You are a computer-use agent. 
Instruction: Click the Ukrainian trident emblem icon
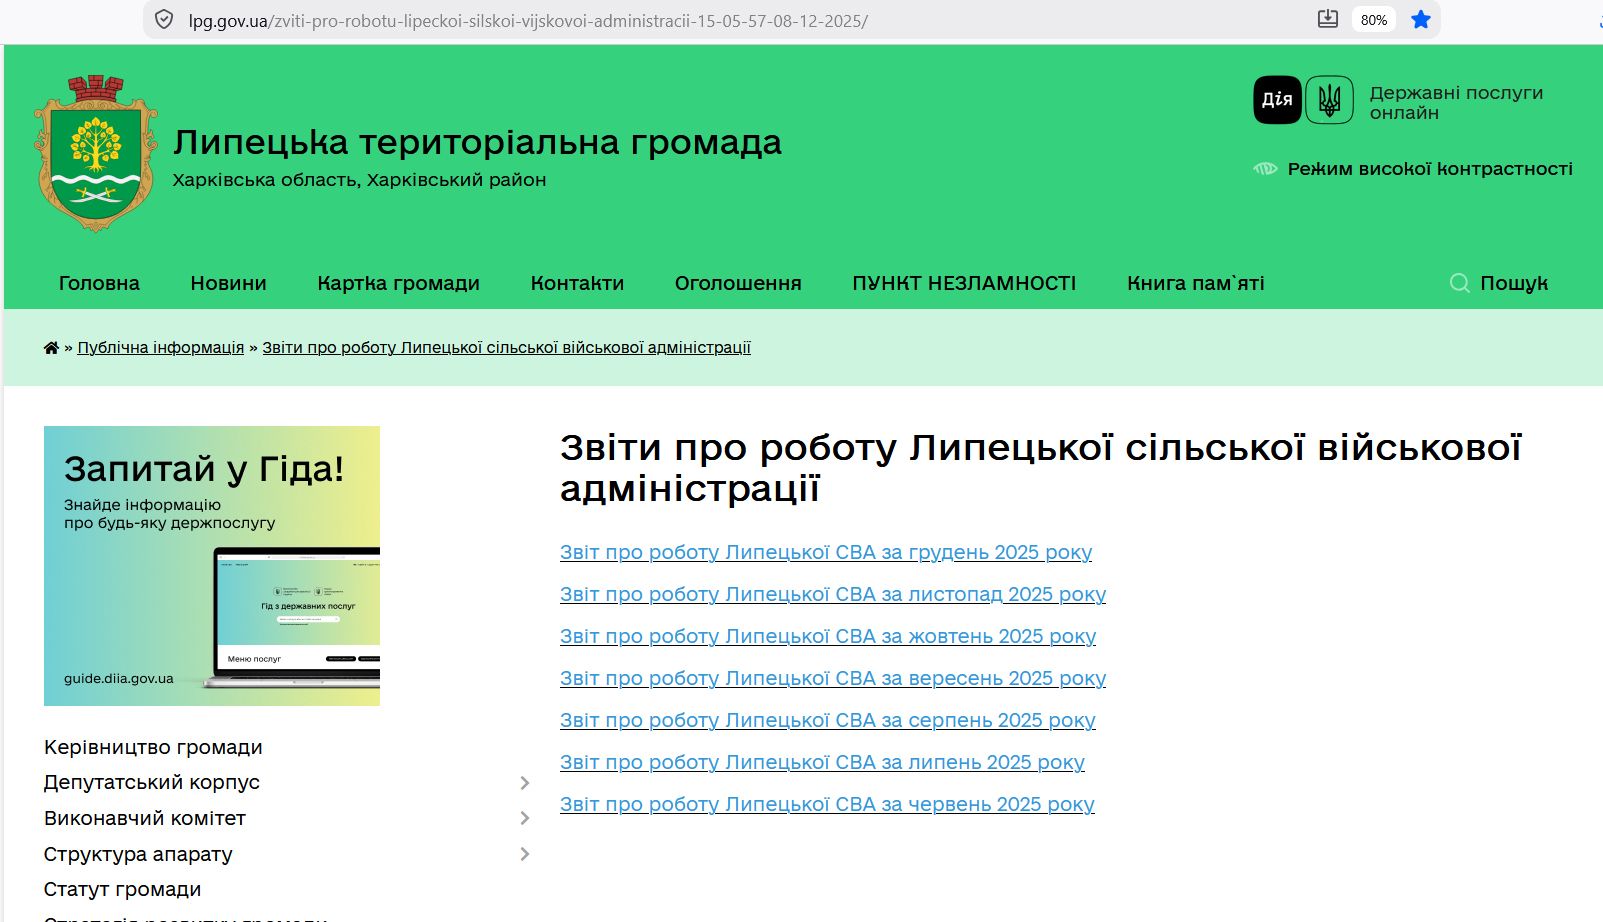1329,99
